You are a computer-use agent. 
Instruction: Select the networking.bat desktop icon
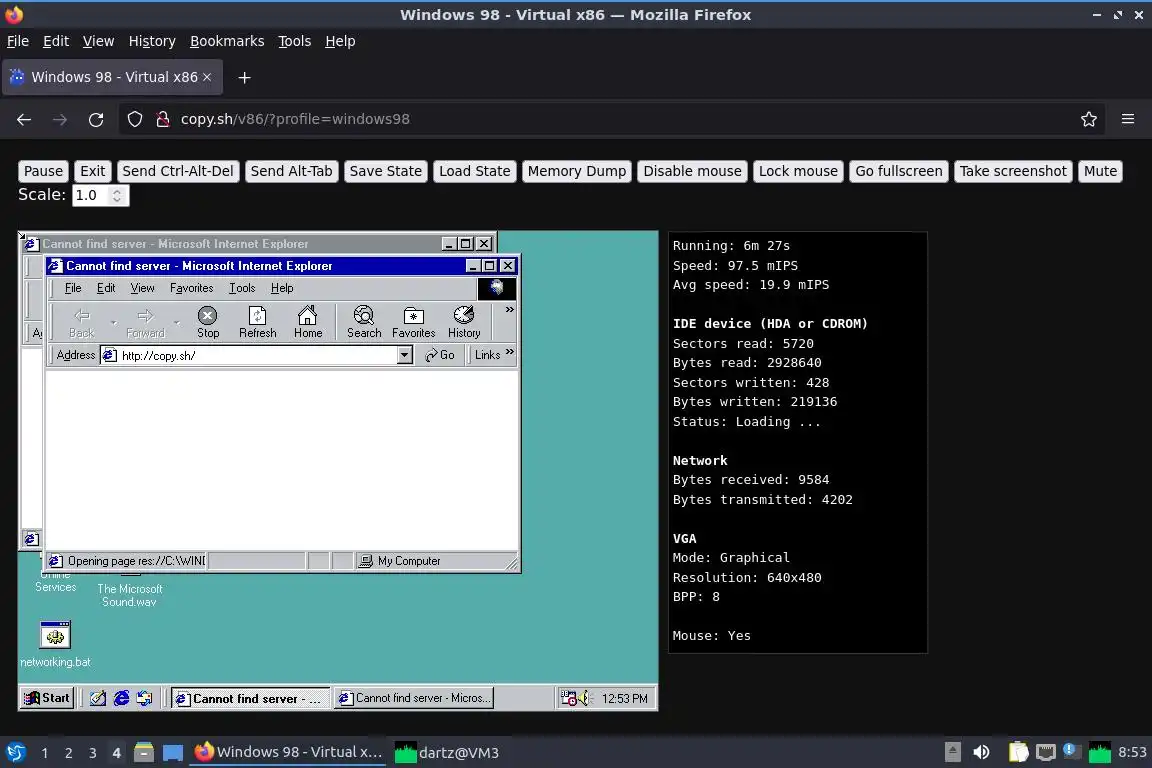tap(55, 645)
